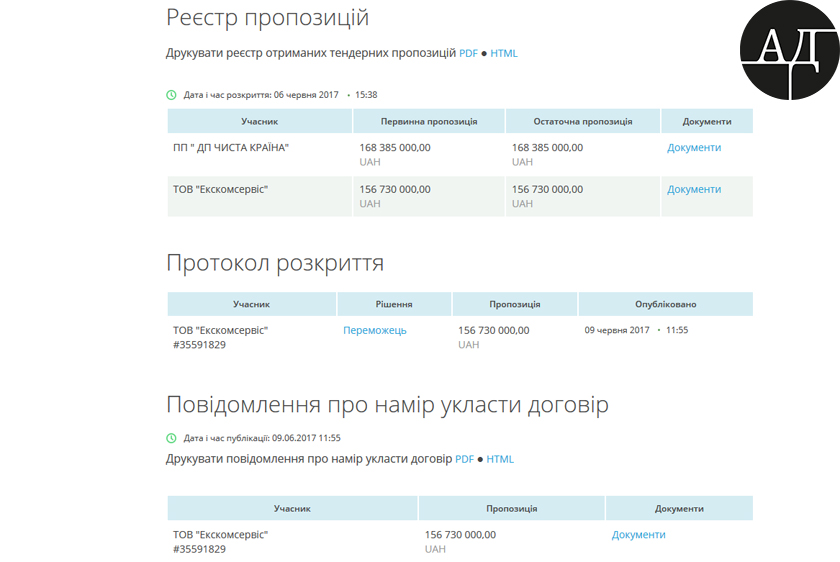Open the PDF of the contract intent notice

pyautogui.click(x=464, y=459)
